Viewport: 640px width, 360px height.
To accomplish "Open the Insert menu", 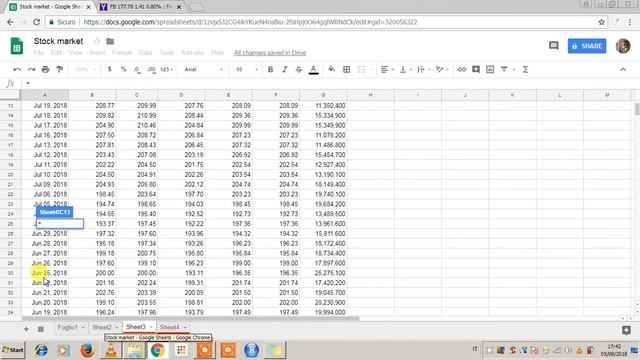I will [97, 53].
